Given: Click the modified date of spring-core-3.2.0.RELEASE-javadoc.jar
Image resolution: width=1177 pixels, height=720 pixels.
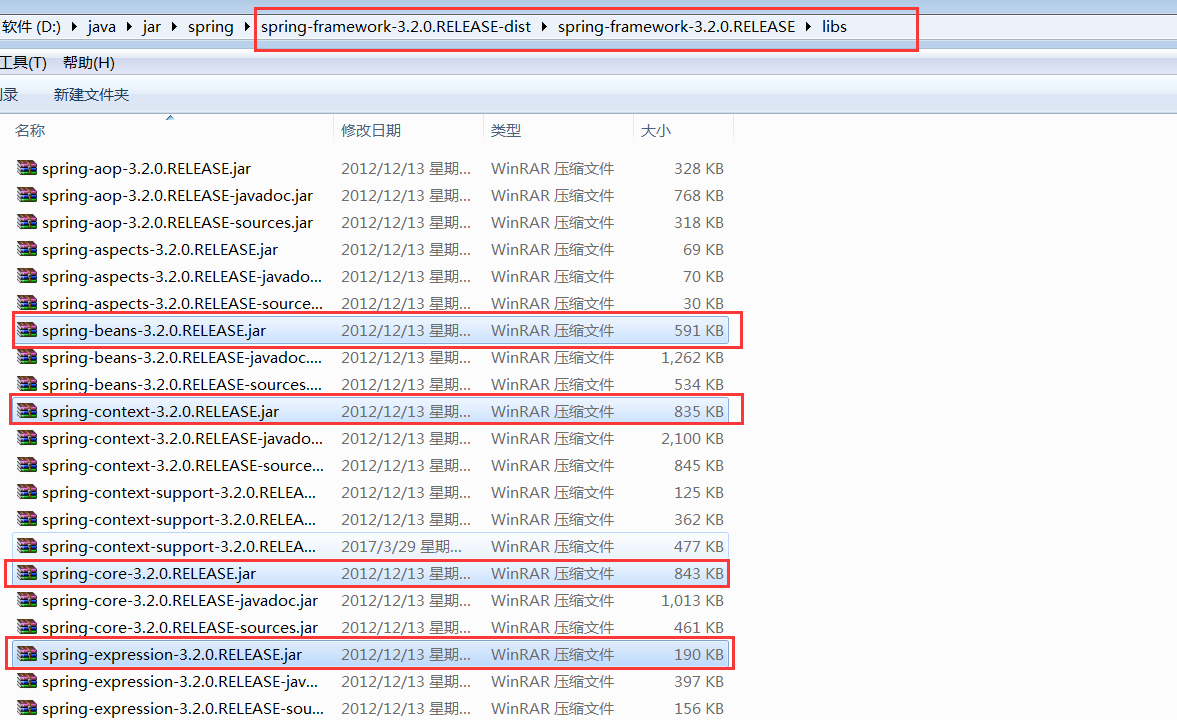Looking at the screenshot, I should (406, 601).
